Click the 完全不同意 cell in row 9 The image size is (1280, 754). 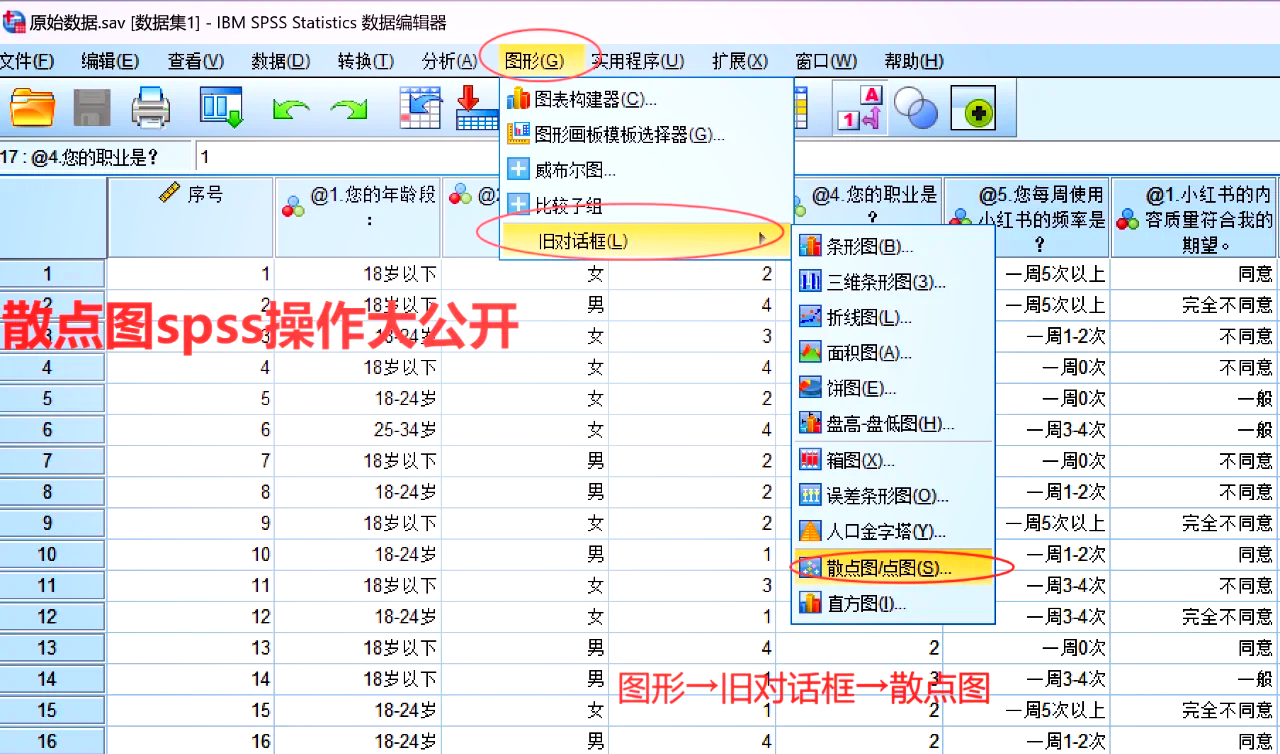[x=1195, y=523]
